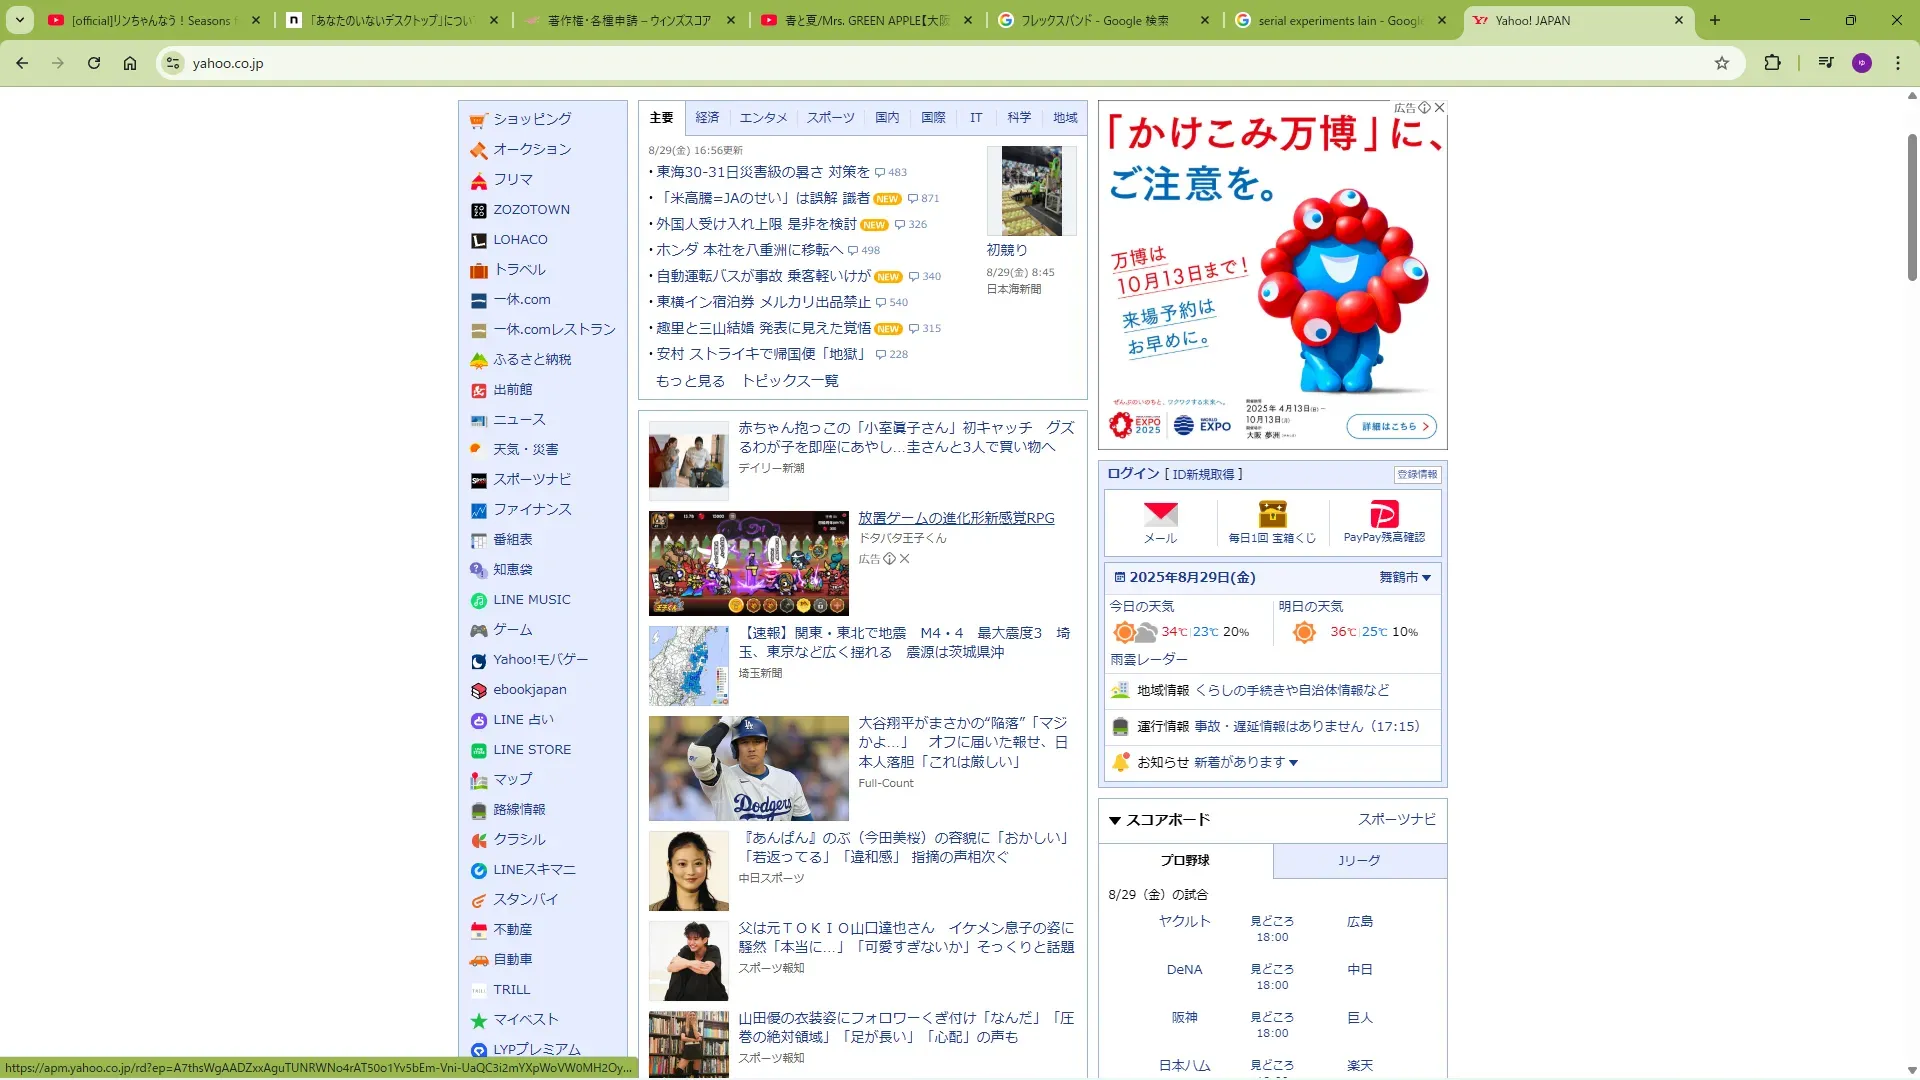Click the もっと見る link under topics

click(x=690, y=381)
